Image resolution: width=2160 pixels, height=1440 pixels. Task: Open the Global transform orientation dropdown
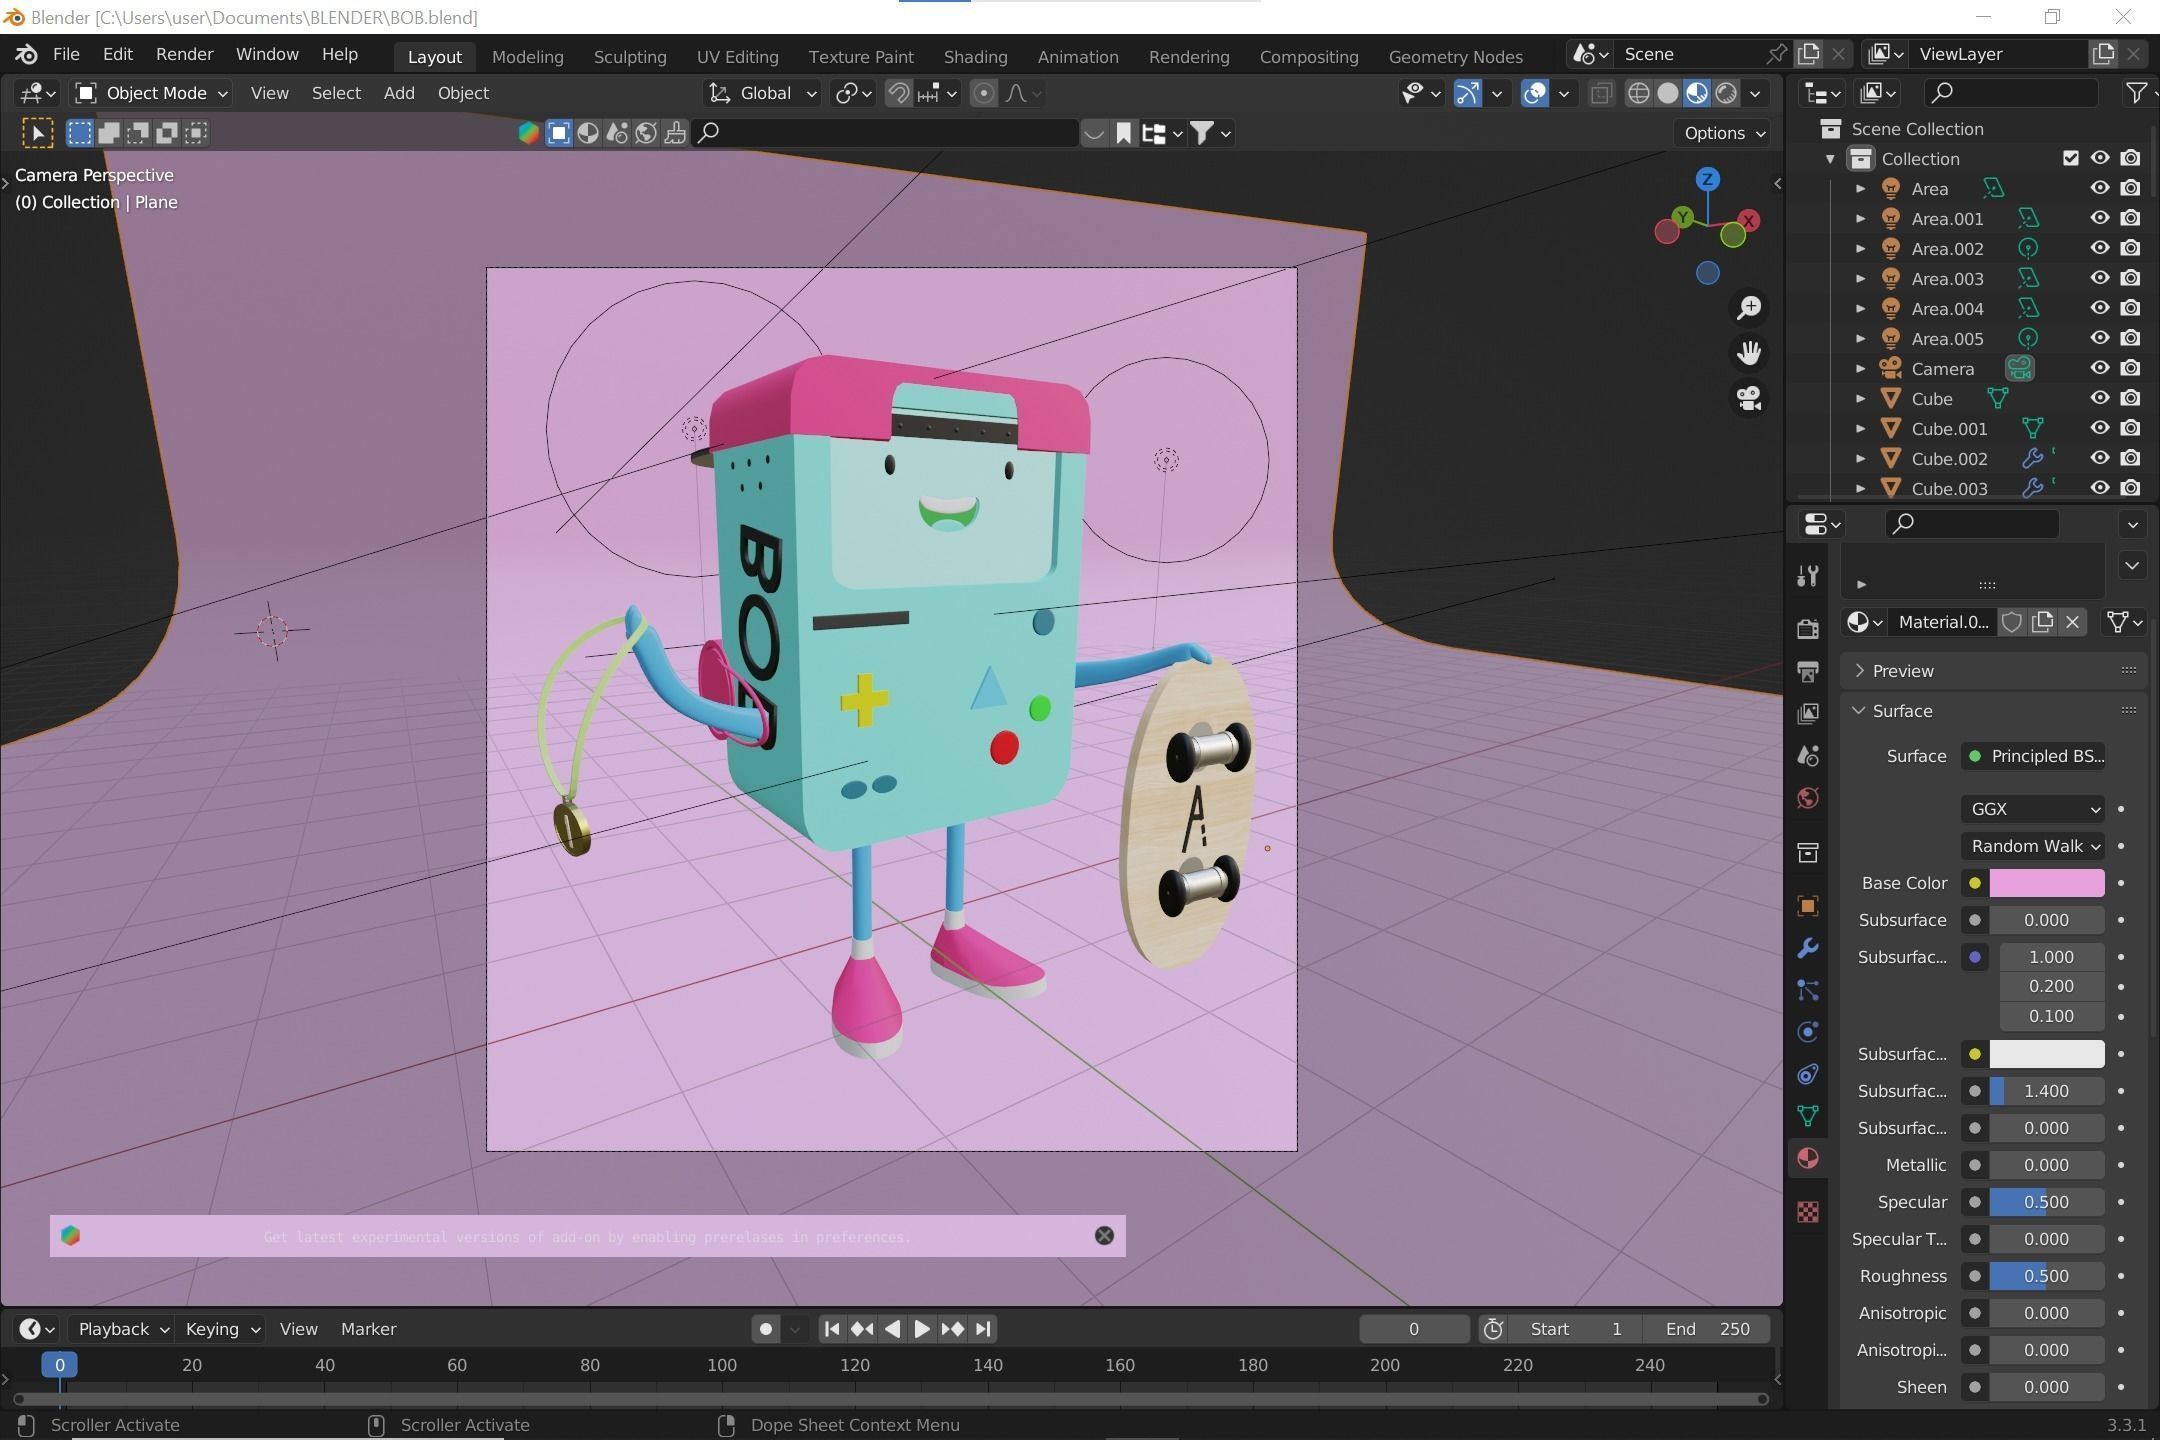pyautogui.click(x=762, y=93)
